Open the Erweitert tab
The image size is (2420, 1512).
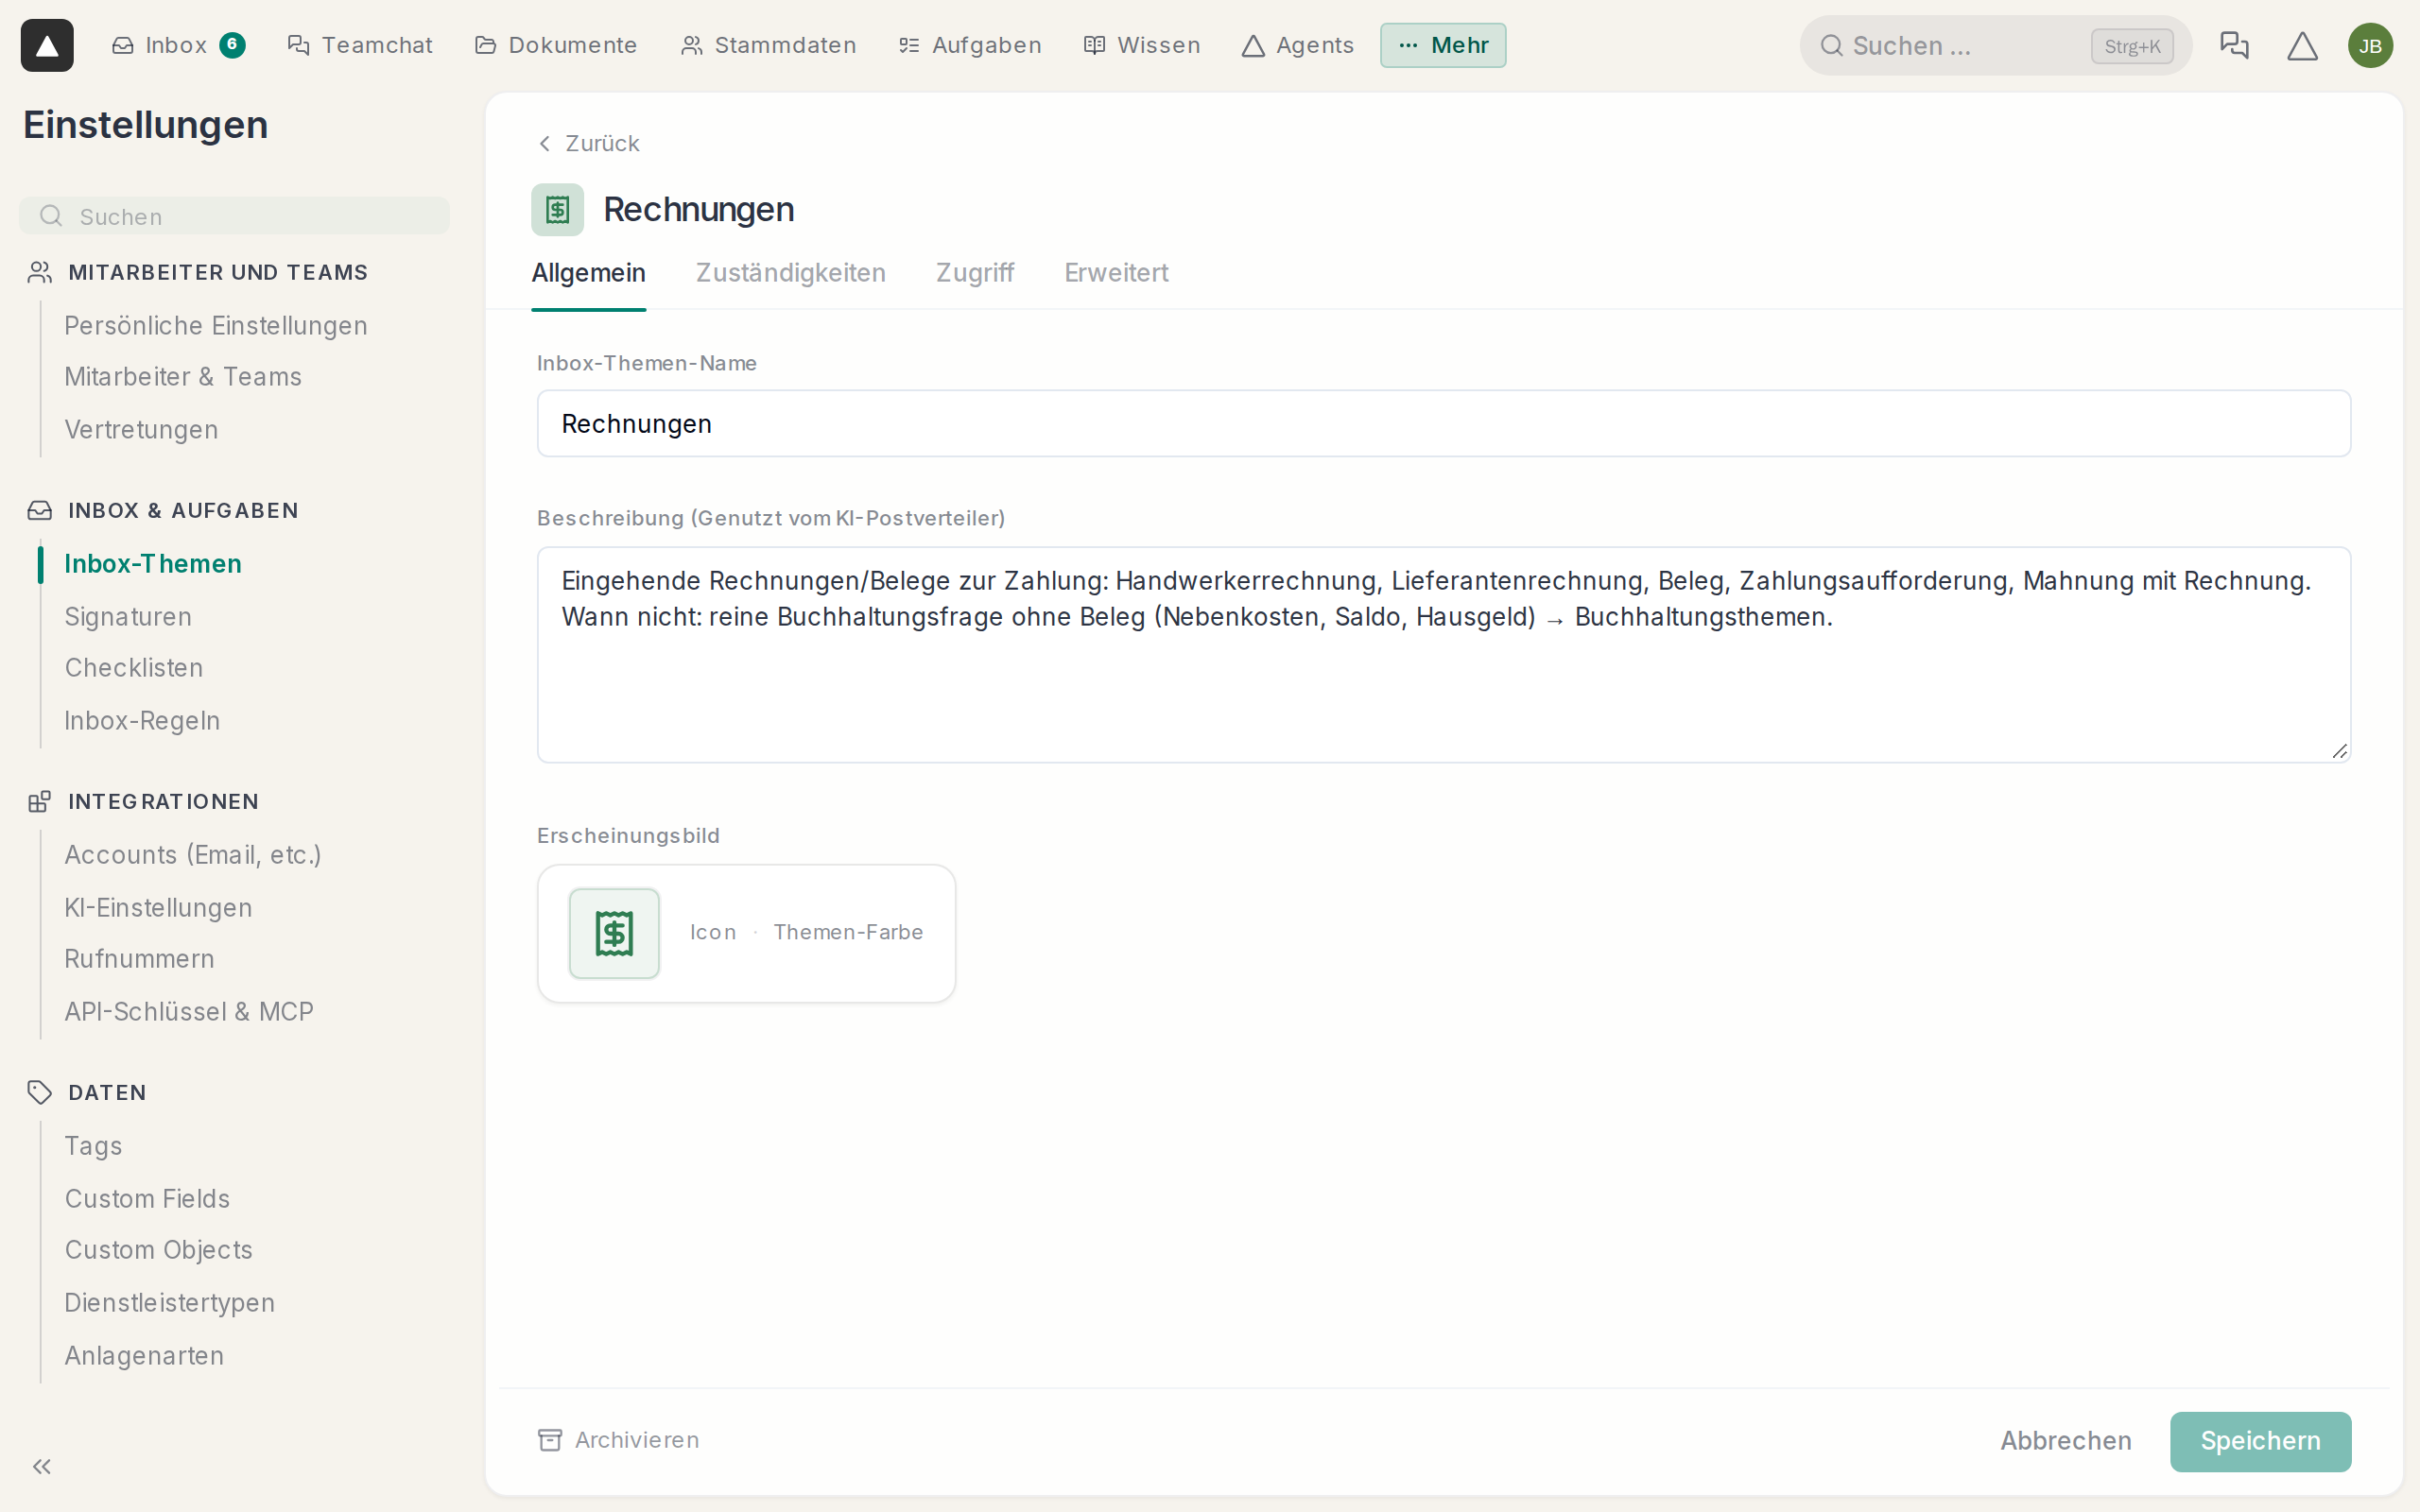coord(1116,273)
